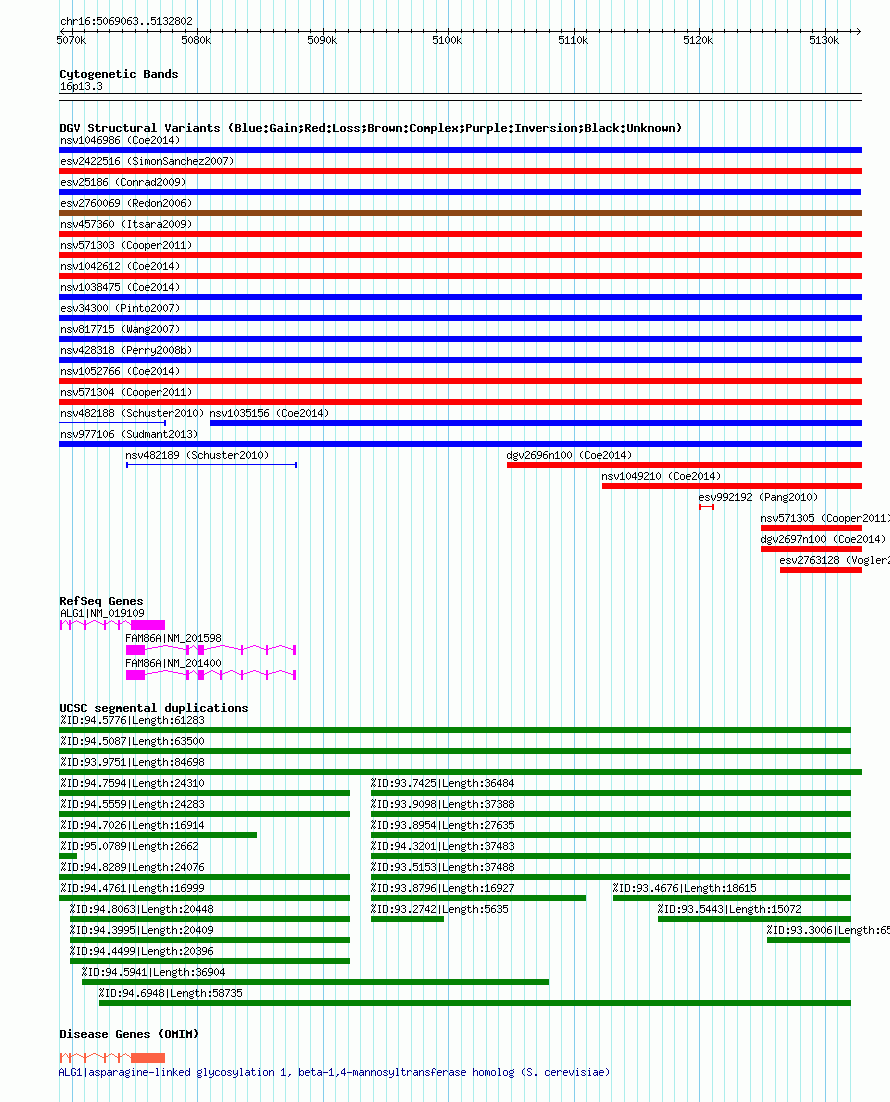Click %ID:93.8796|Length:16927 duplication bar

tap(478, 898)
